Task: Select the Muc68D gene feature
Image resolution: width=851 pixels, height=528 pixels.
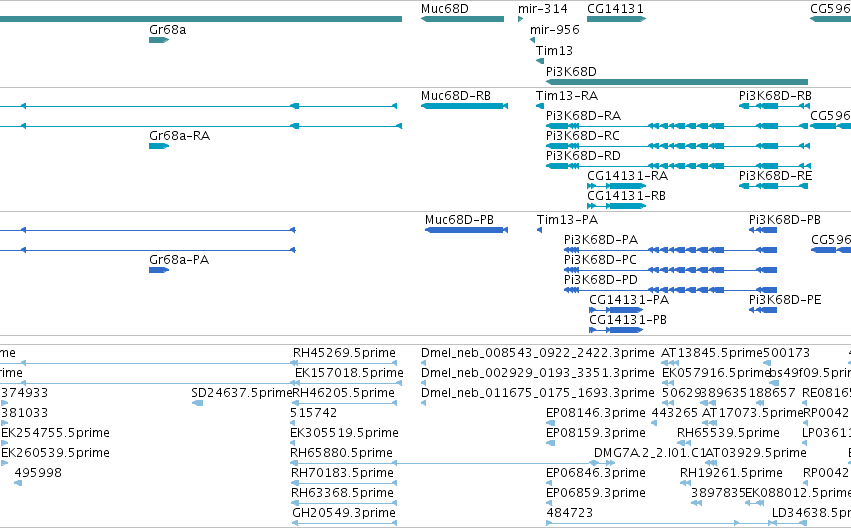Action: point(462,19)
